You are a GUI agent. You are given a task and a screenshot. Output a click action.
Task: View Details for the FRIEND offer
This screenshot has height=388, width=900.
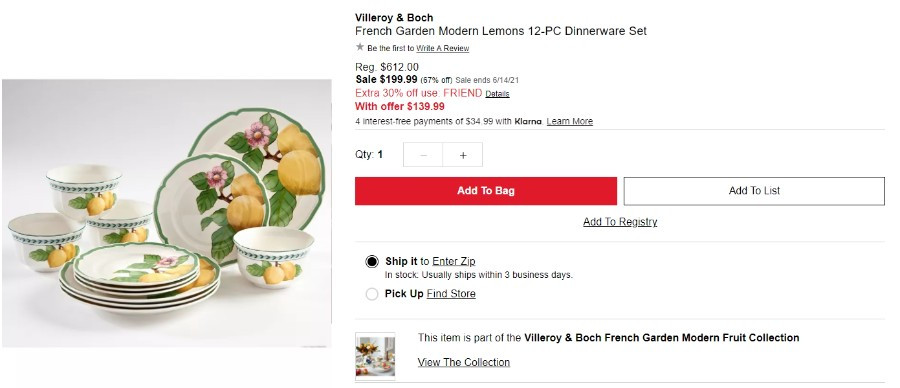(497, 94)
